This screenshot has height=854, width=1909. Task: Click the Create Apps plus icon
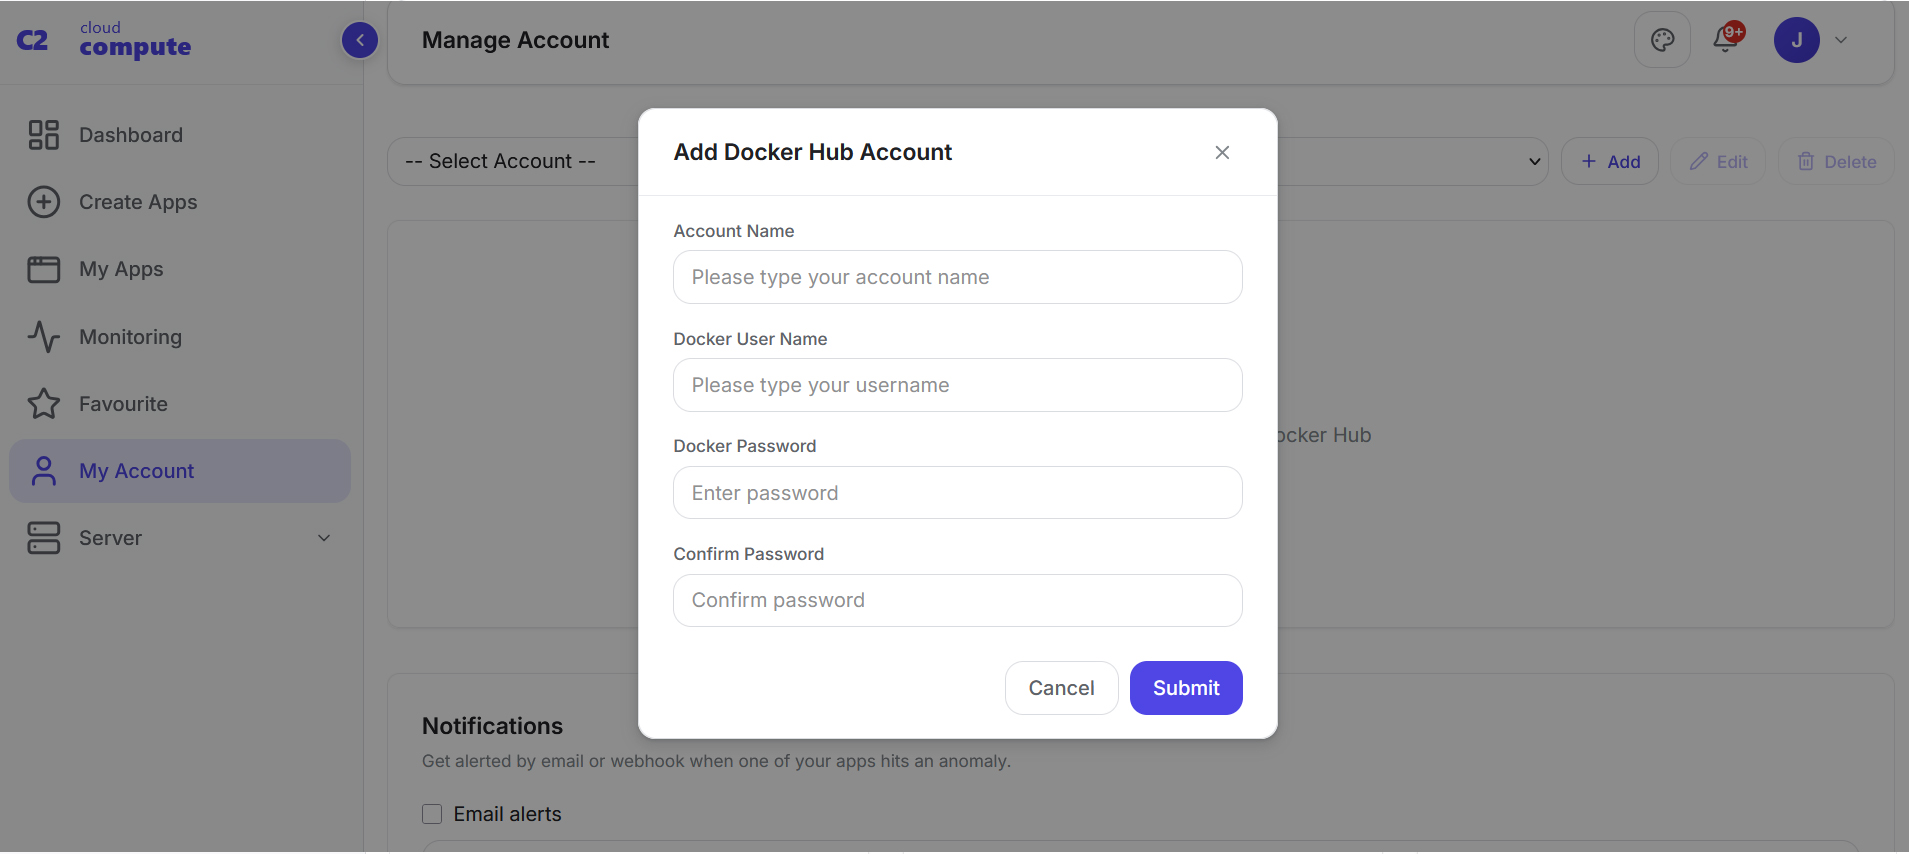tap(44, 202)
